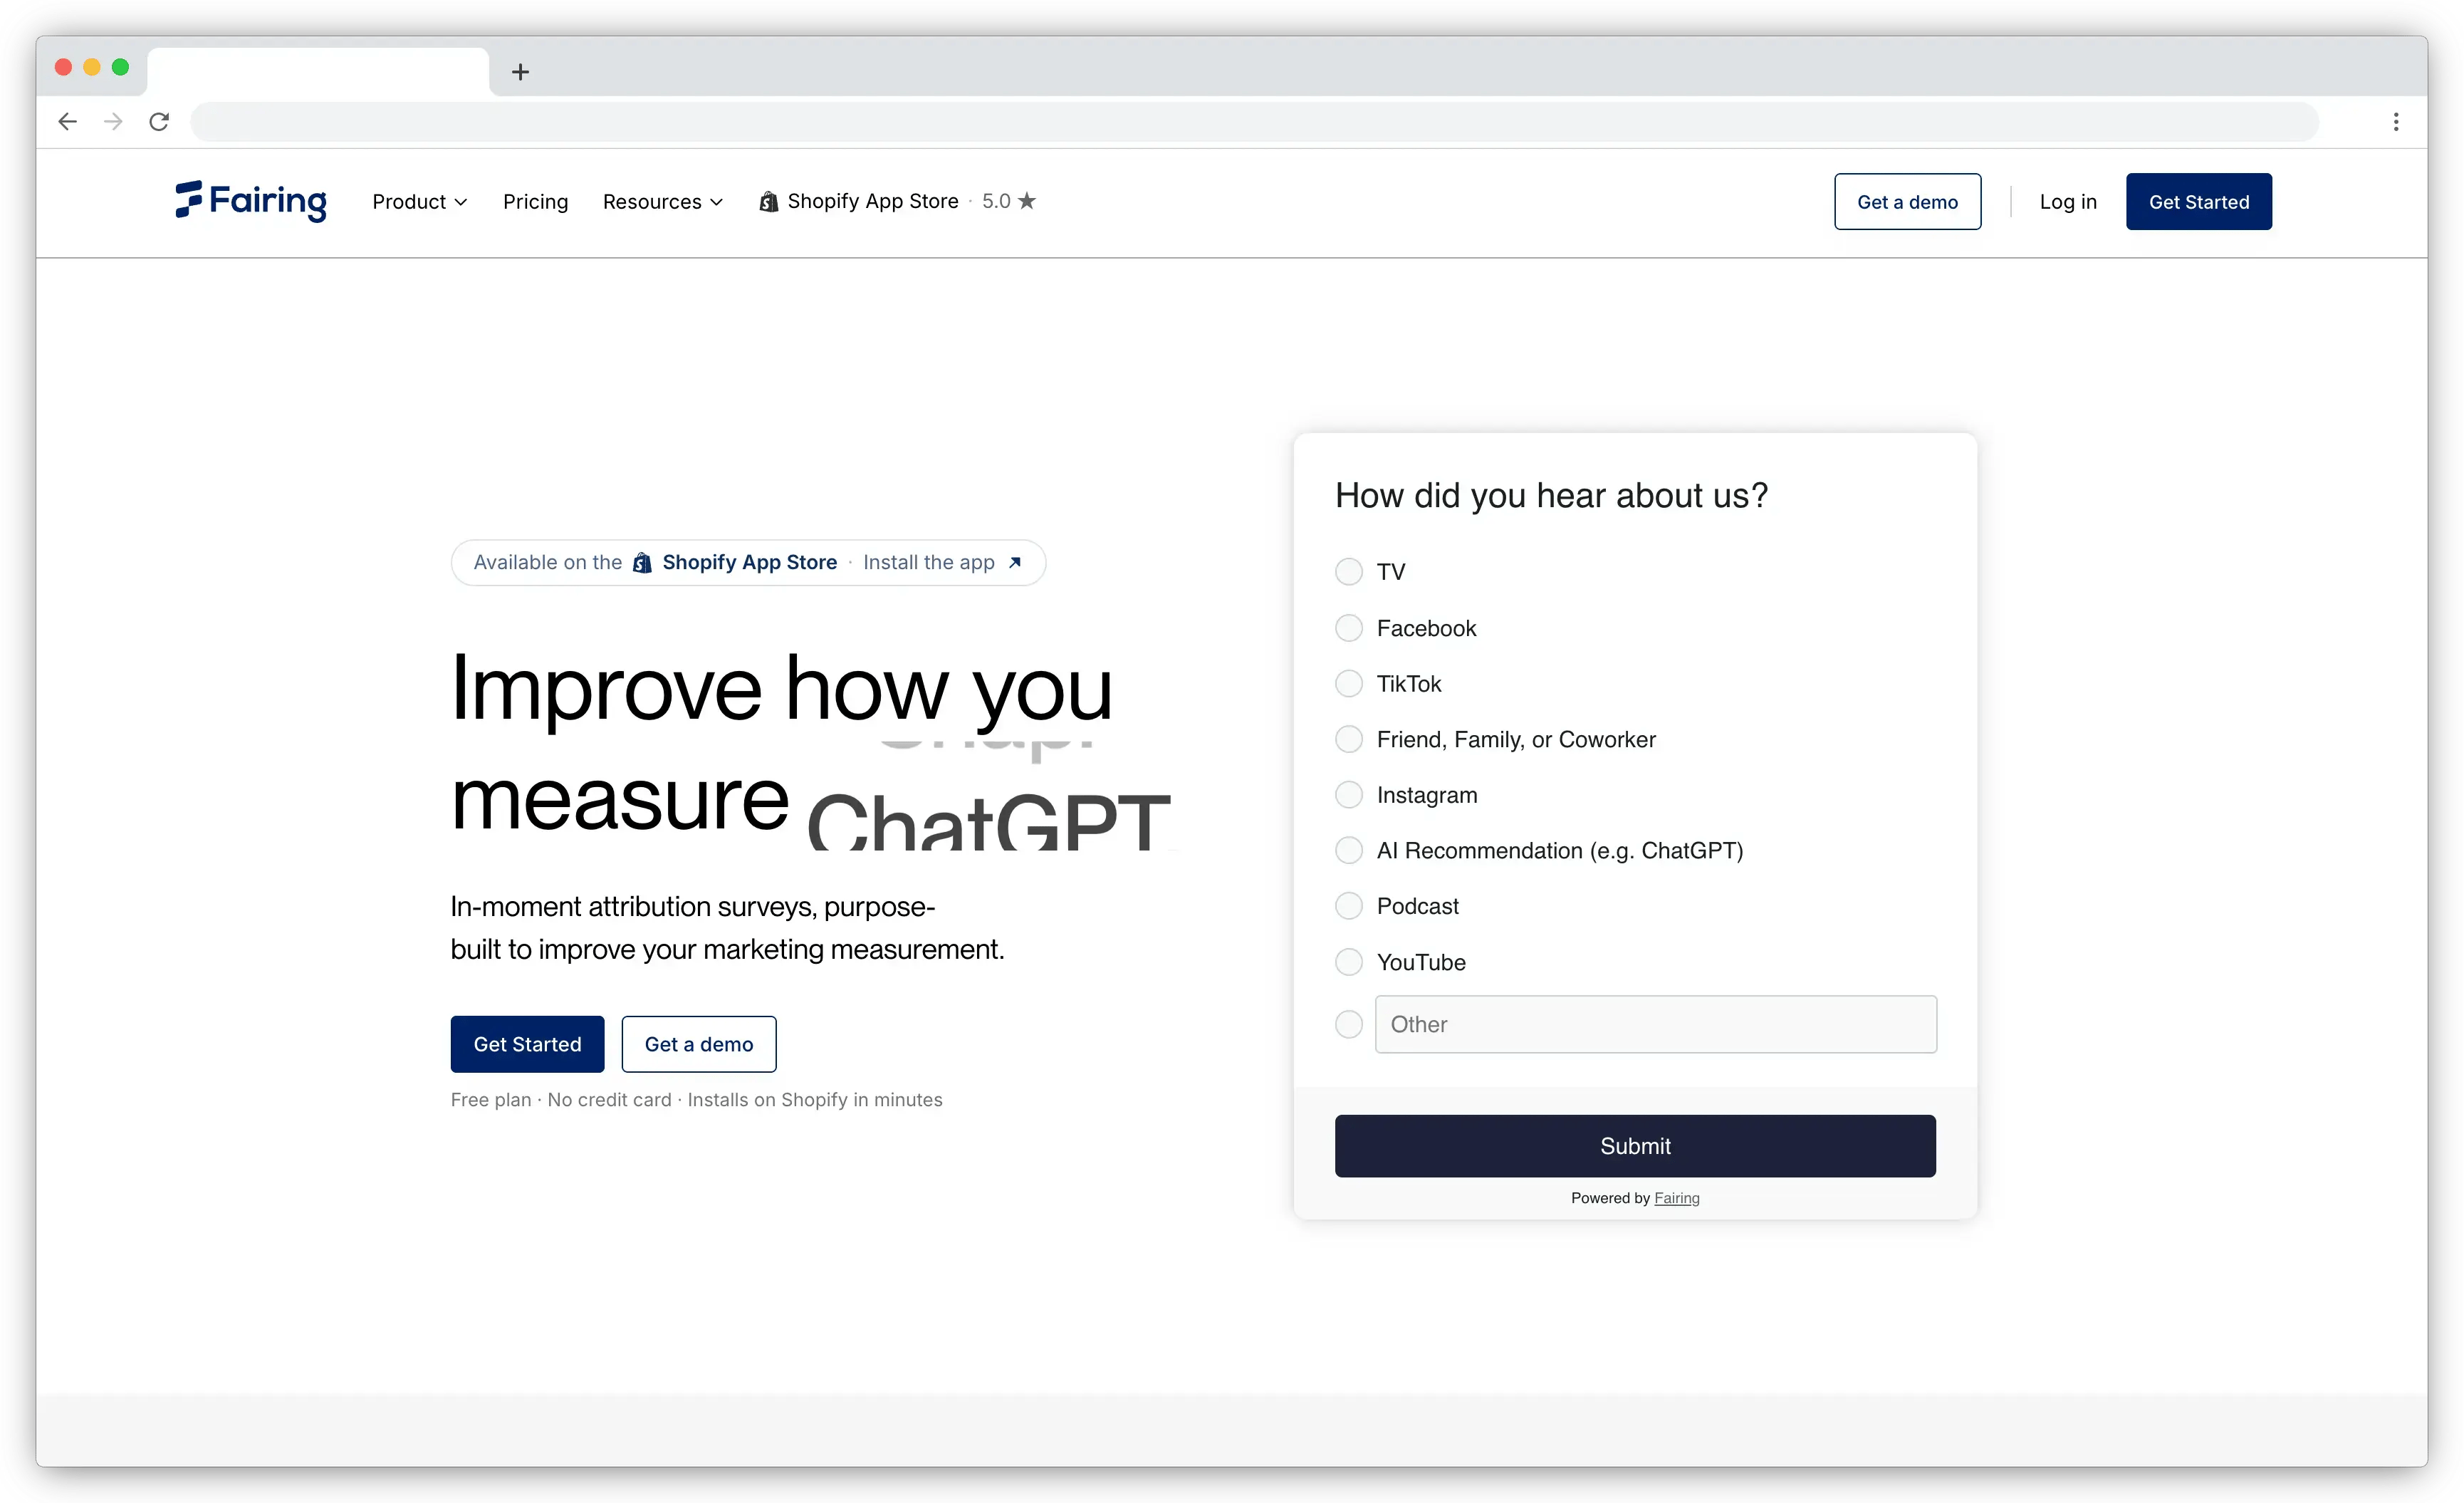Image resolution: width=2464 pixels, height=1503 pixels.
Task: Select the active browser tab
Action: [318, 72]
